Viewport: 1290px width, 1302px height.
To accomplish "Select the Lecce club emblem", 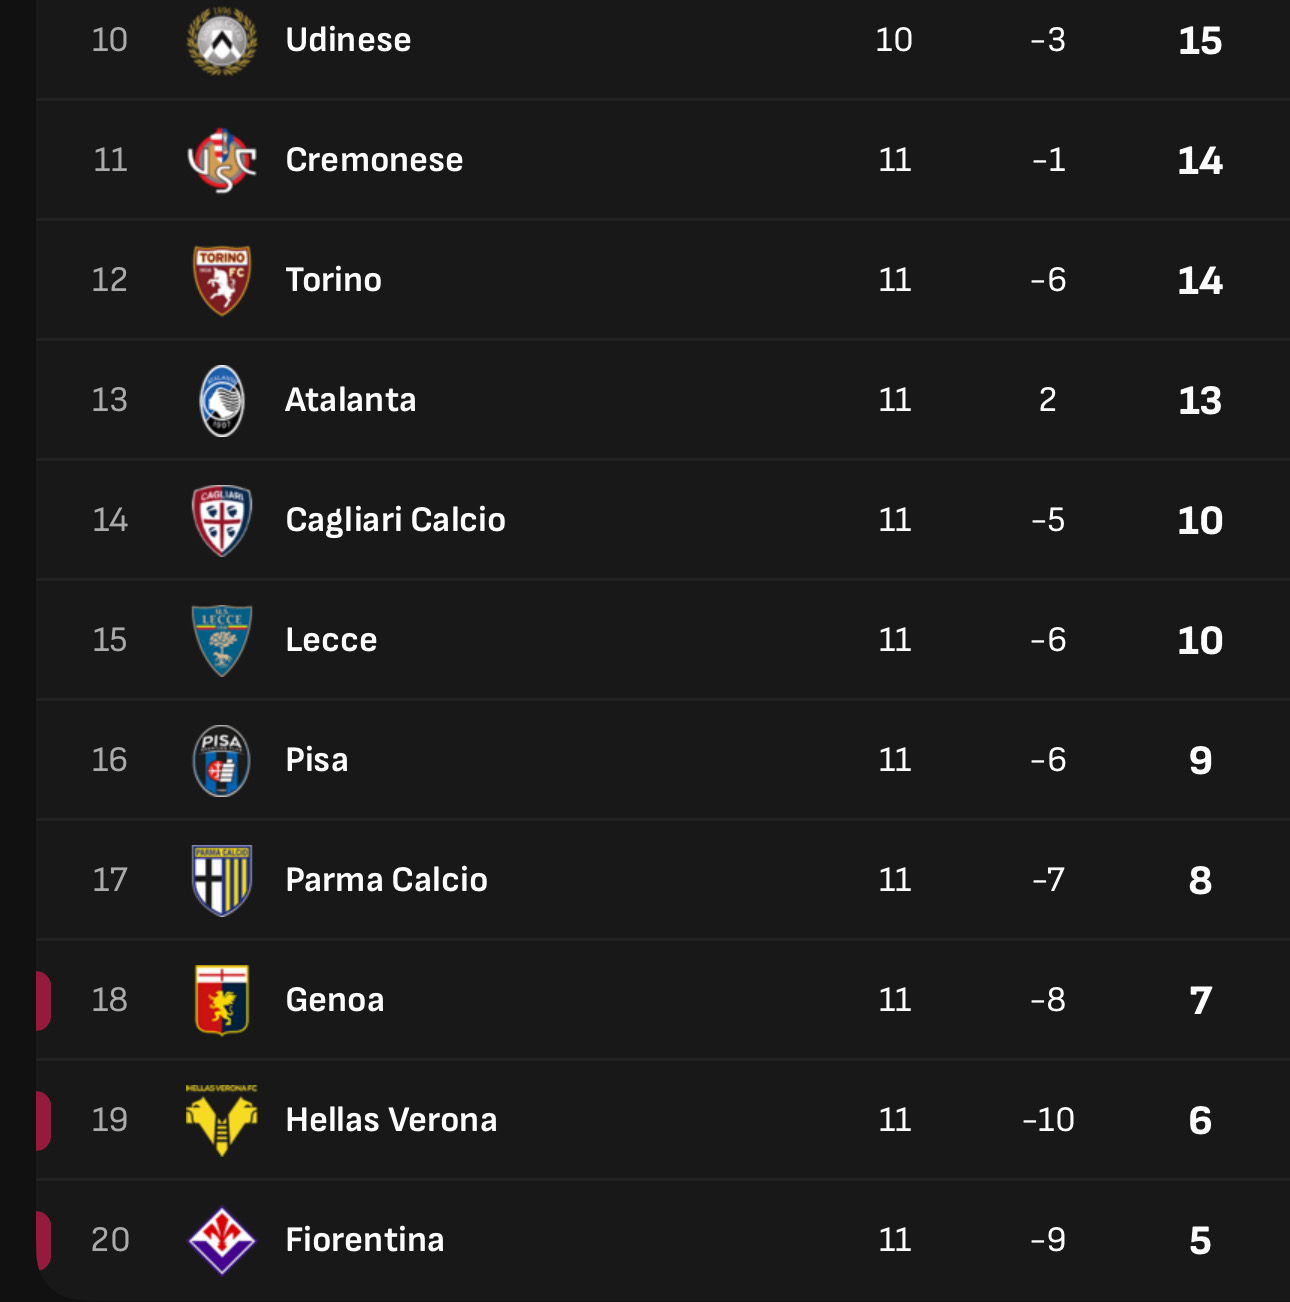I will pyautogui.click(x=222, y=639).
